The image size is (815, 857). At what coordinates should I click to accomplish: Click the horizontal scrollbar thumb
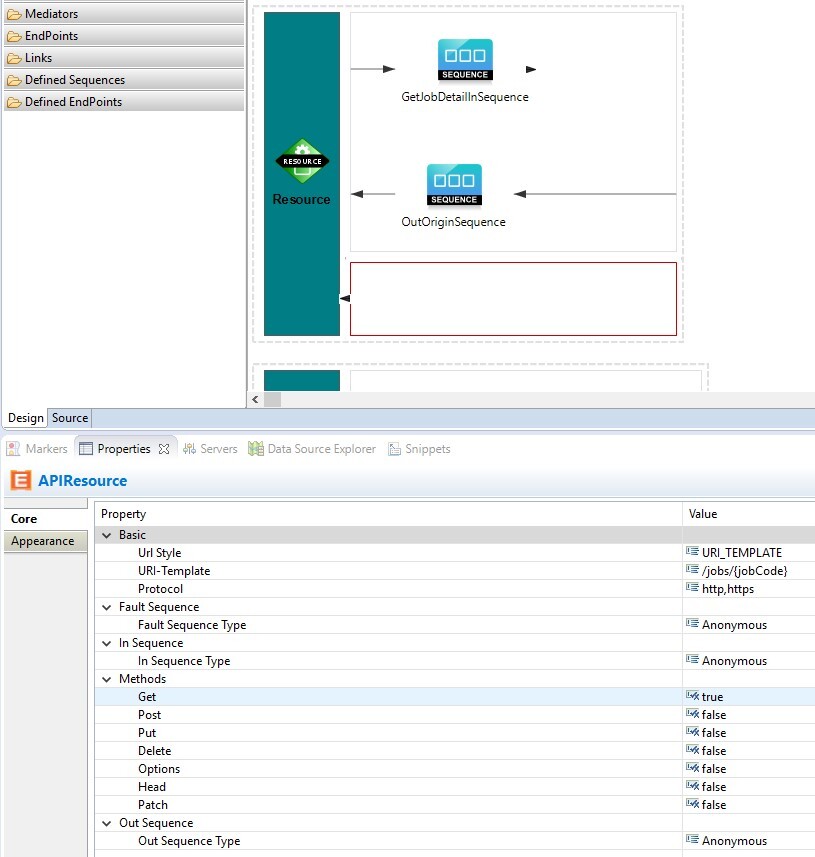click(272, 400)
